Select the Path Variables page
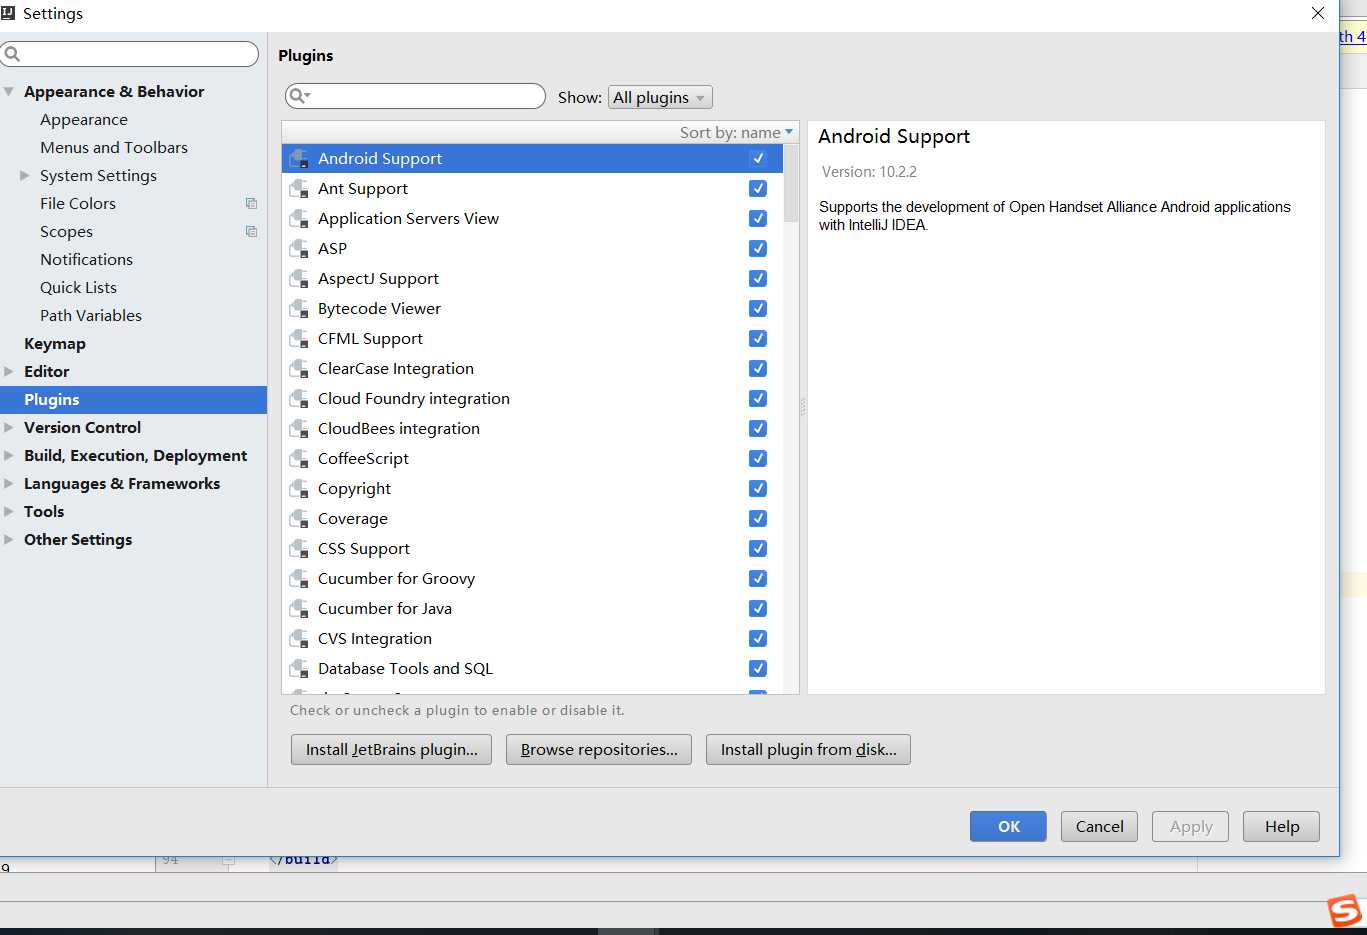This screenshot has width=1367, height=935. click(91, 315)
